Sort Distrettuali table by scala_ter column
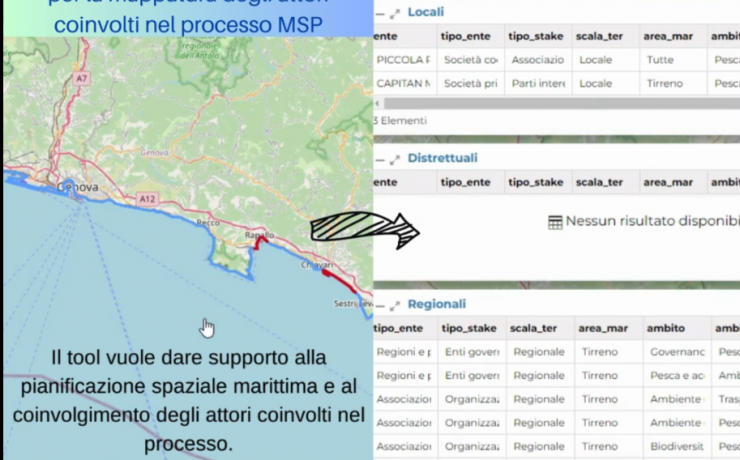 (x=600, y=182)
